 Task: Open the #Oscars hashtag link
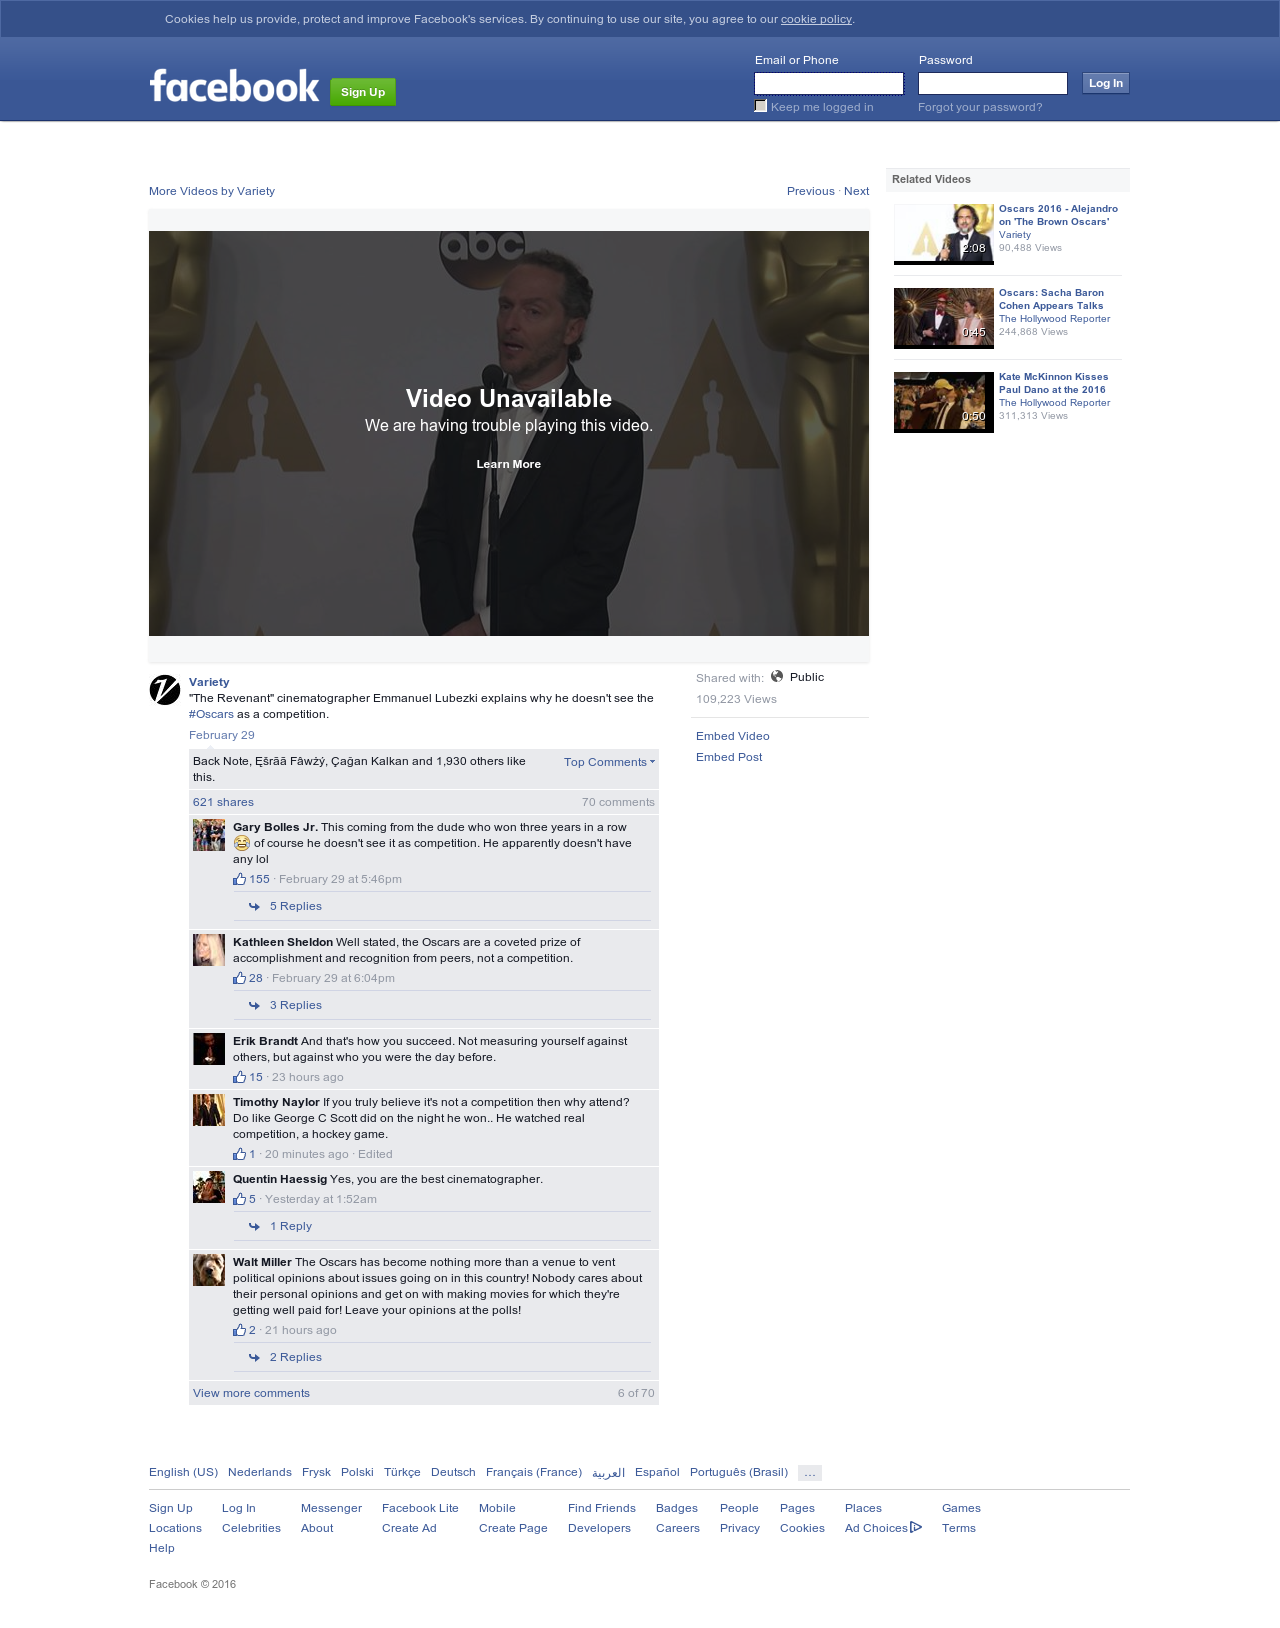coord(211,714)
